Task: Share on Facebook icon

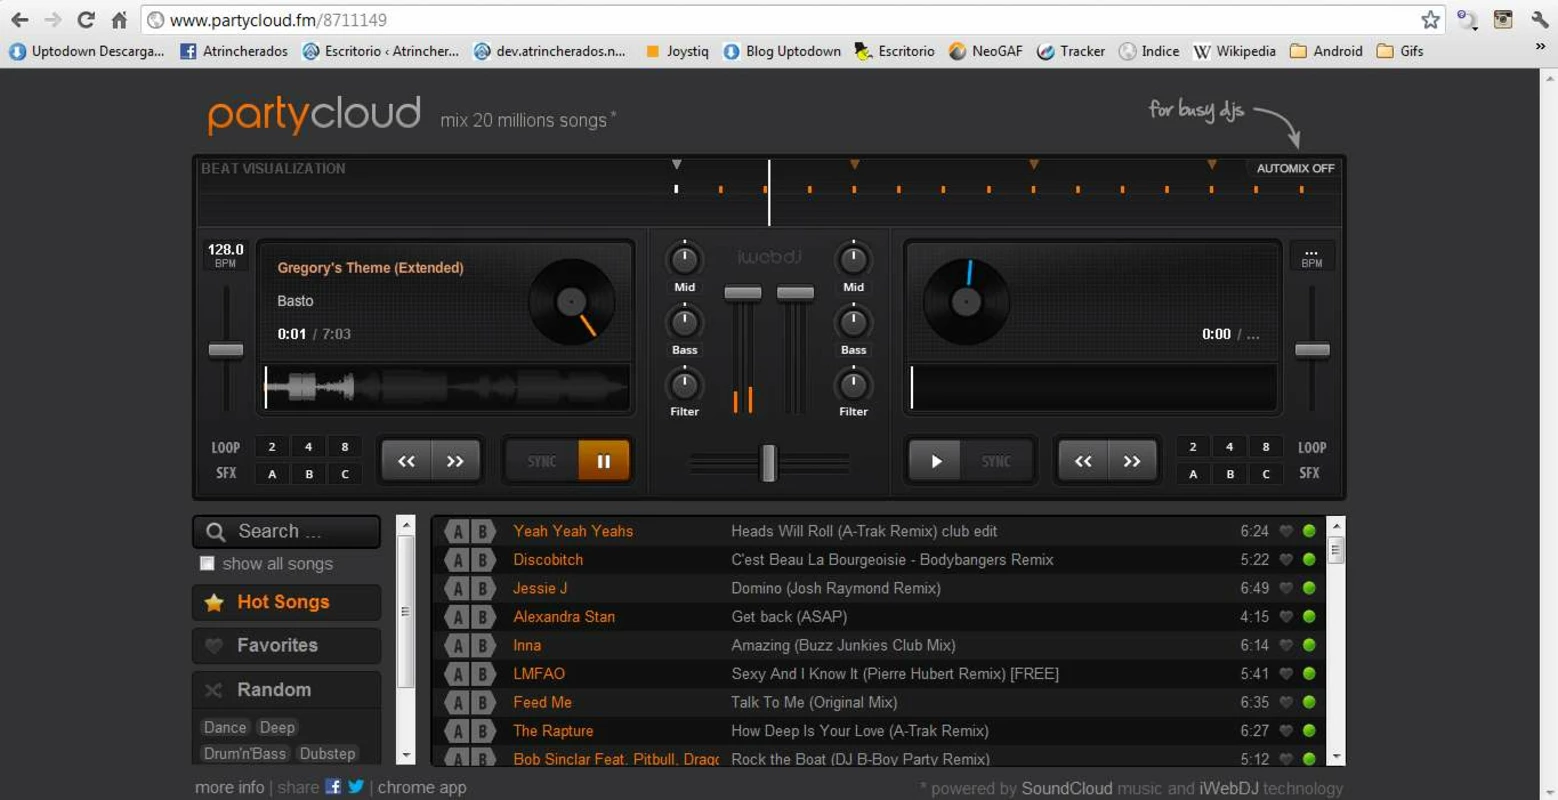Action: (x=333, y=787)
